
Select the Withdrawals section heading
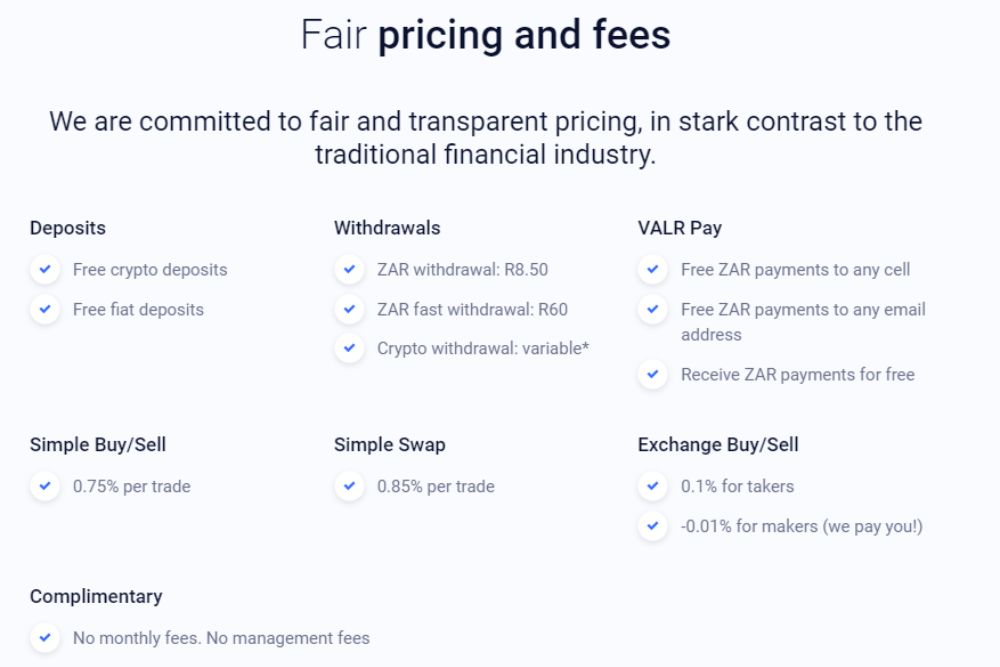(387, 228)
